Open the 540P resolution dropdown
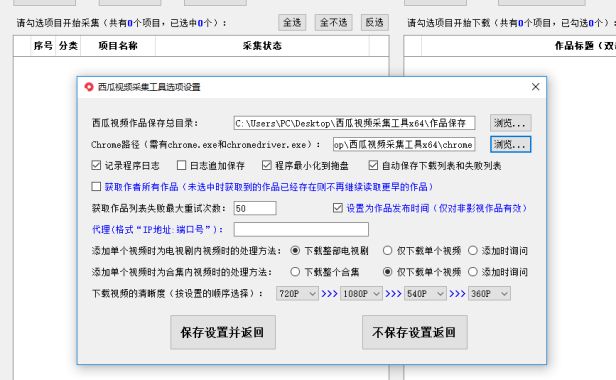 (x=425, y=294)
